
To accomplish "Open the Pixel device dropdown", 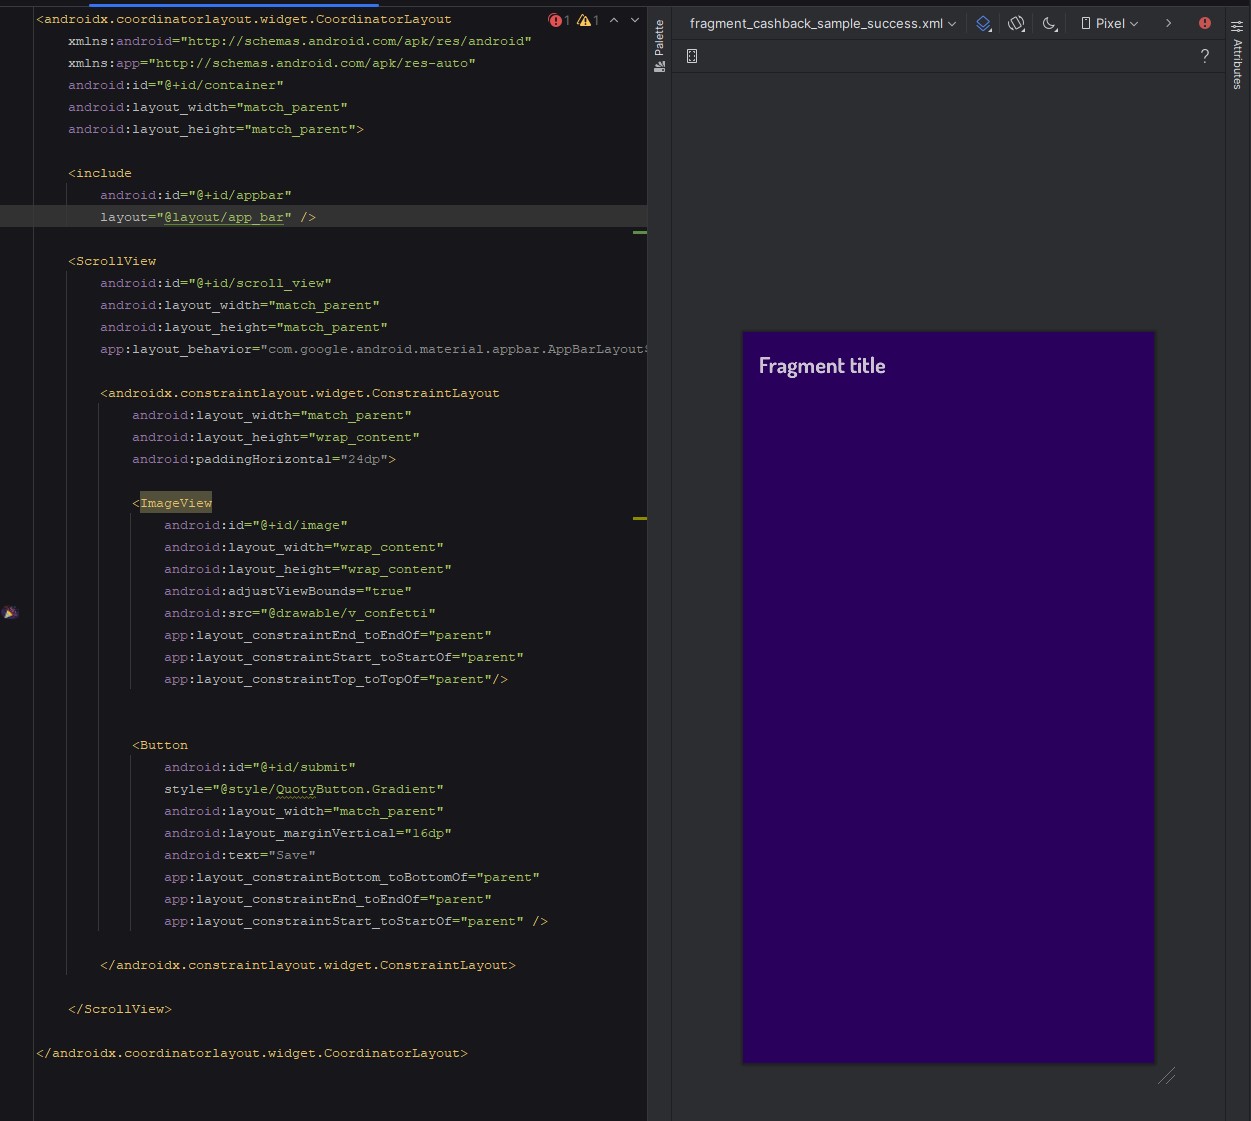I will [x=1109, y=24].
